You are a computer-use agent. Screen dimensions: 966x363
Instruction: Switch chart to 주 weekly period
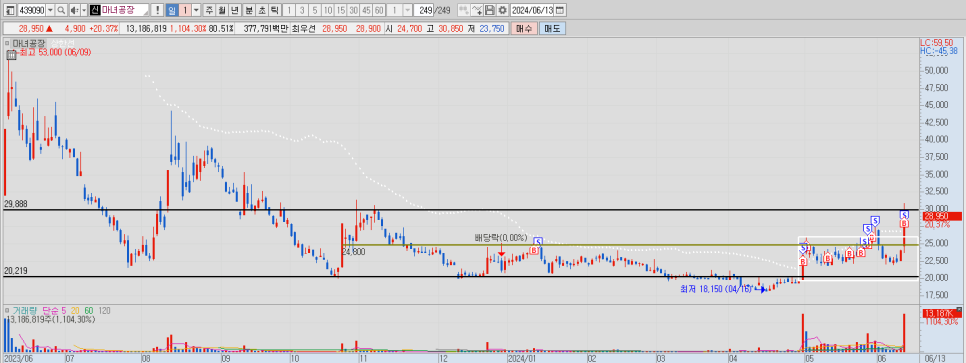coord(210,10)
